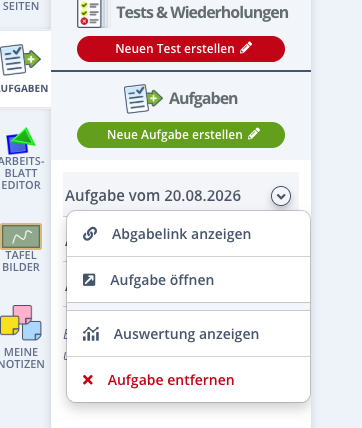Choose Aufgabe öffnen in the menu
The height and width of the screenshot is (428, 362).
pos(188,280)
